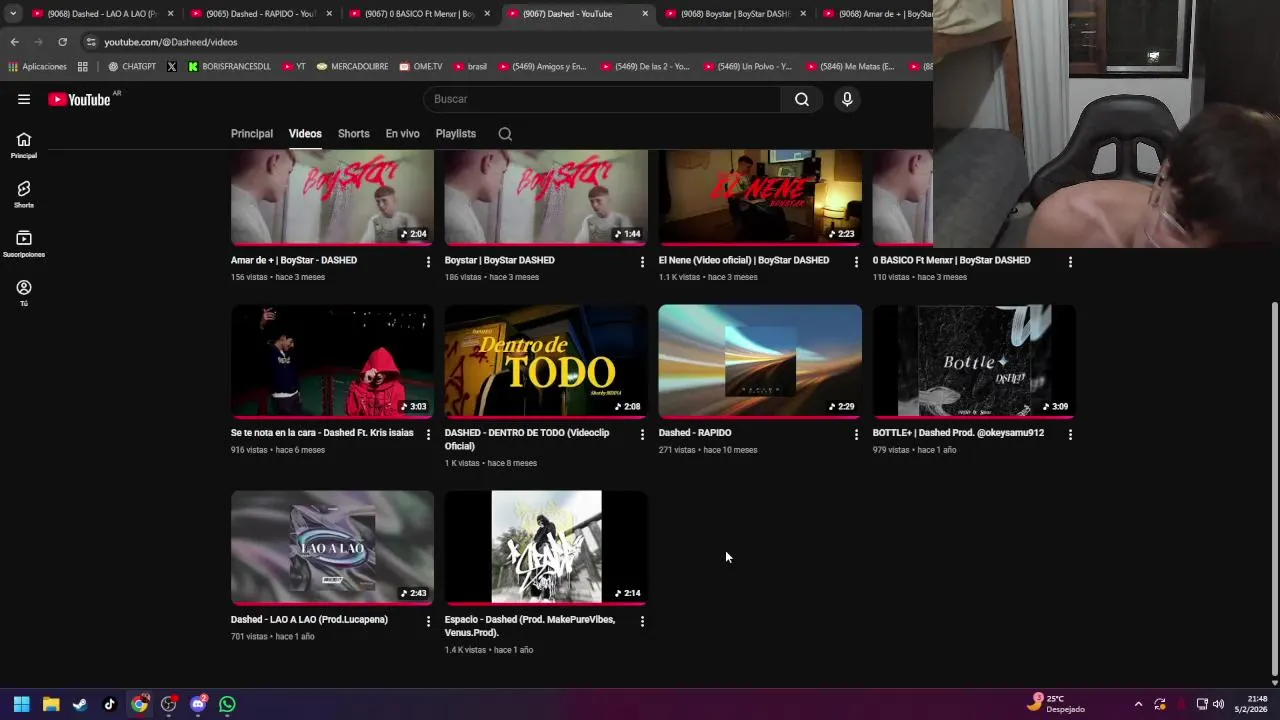The height and width of the screenshot is (720, 1280).
Task: Open options for LAO A LAO video
Action: 428,621
